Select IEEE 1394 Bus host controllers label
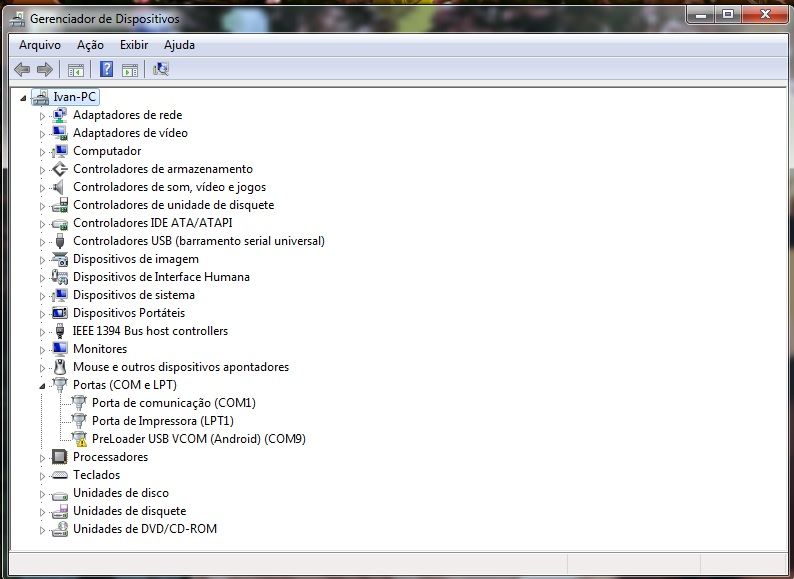This screenshot has width=794, height=579. click(x=150, y=331)
